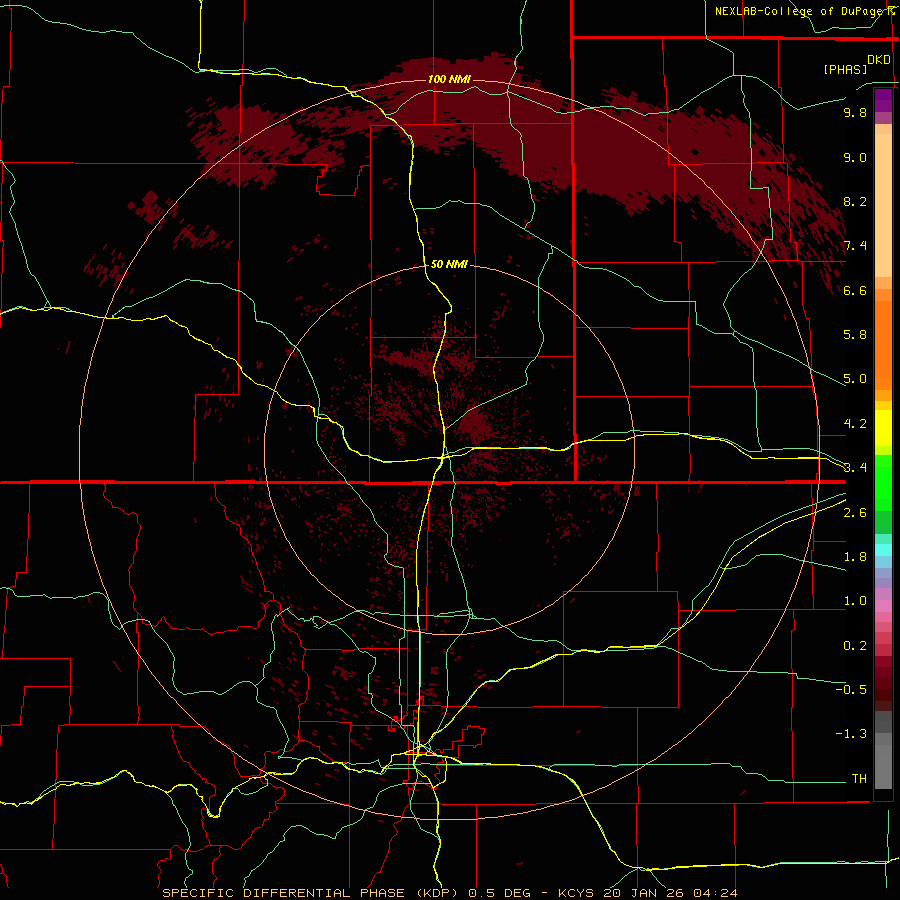Viewport: 900px width, 900px height.
Task: Click the 5.8 value on the color scale
Action: click(855, 335)
